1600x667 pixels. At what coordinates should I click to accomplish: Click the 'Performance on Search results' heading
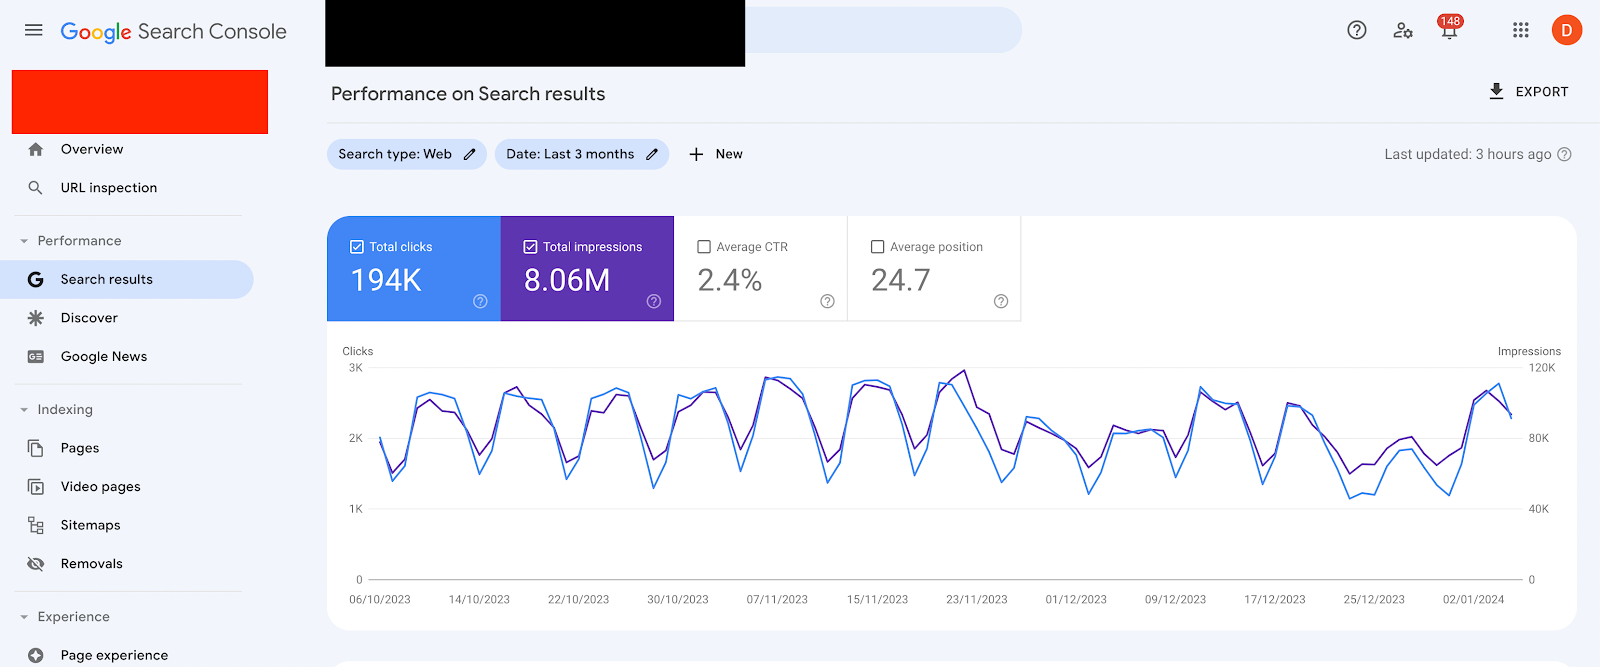tap(468, 94)
